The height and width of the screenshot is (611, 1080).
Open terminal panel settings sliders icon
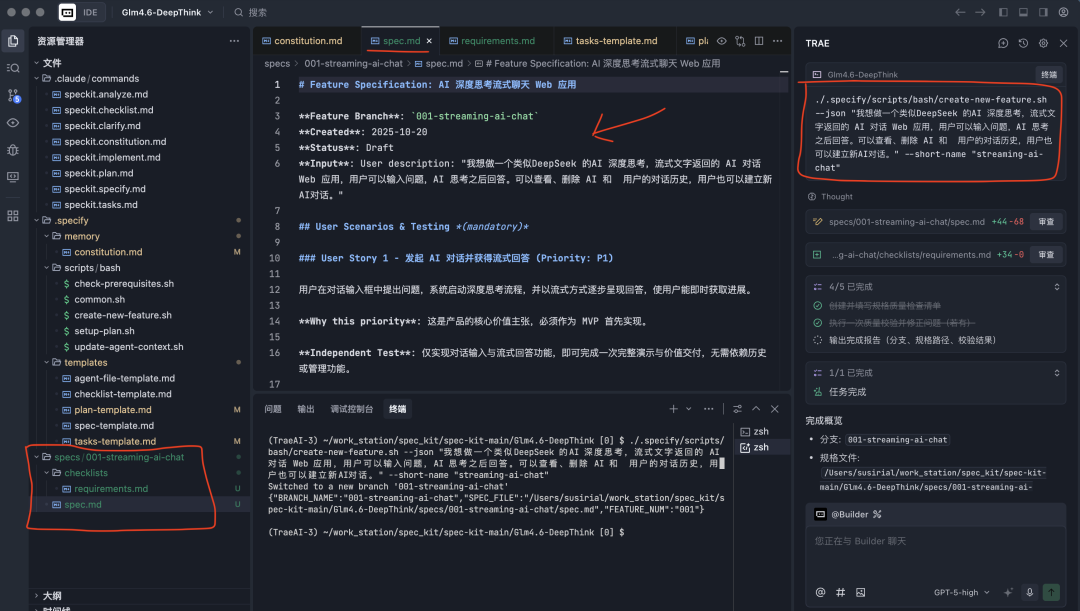738,409
